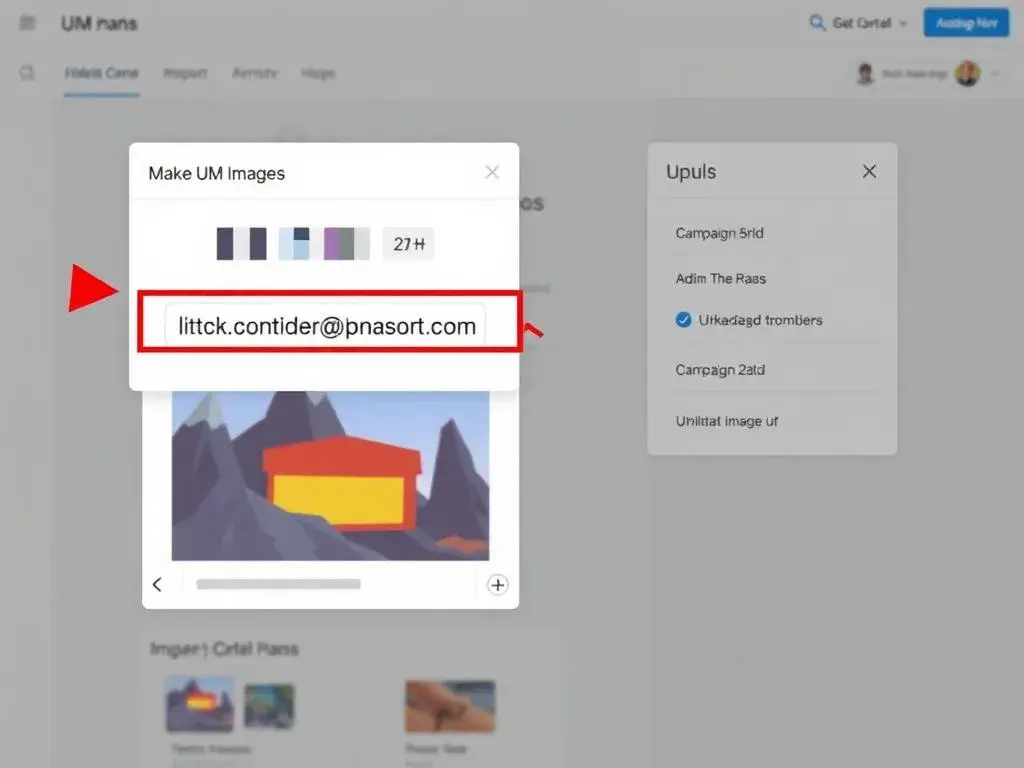Select Adim The Raas list entry

pyautogui.click(x=720, y=279)
